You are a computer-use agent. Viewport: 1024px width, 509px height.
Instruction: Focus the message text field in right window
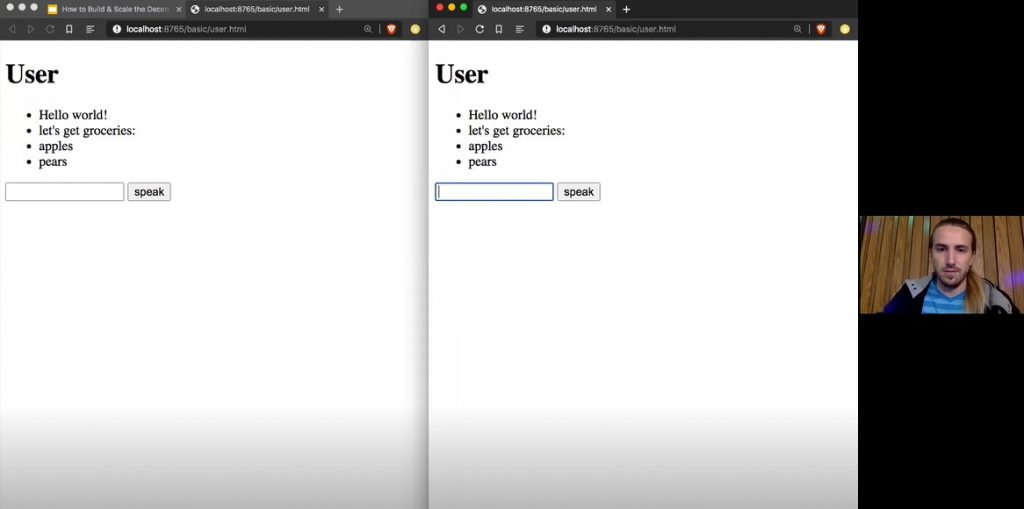click(x=494, y=191)
